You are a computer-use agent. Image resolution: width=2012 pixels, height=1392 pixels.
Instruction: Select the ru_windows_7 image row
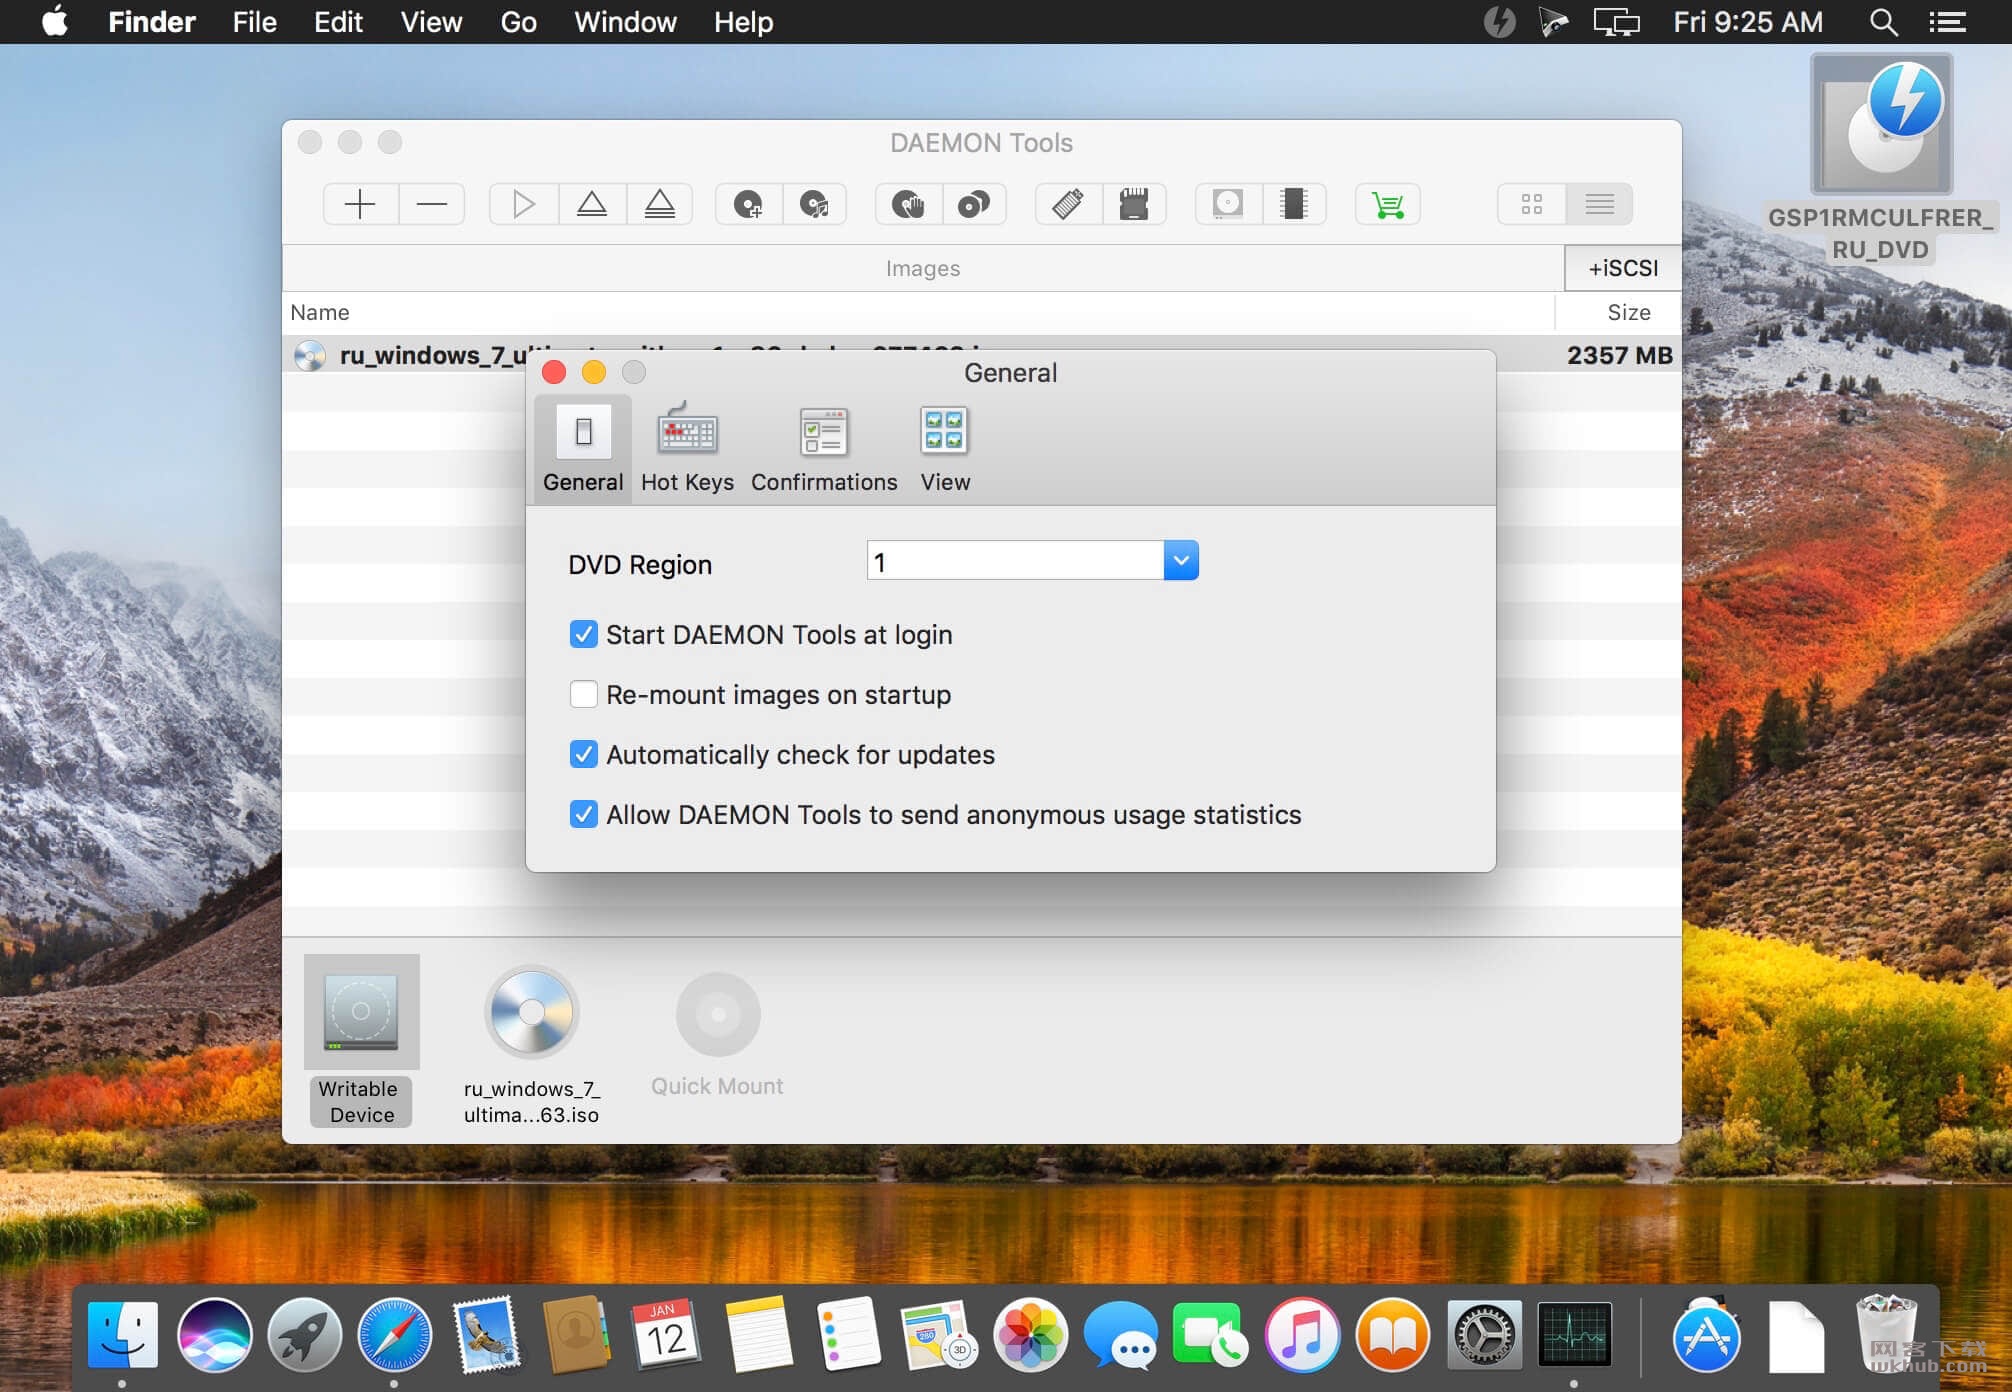tap(981, 354)
